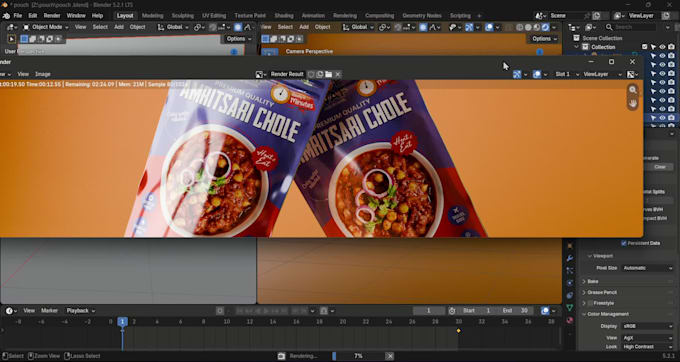Expand the Grease Pencil panel
Screen dimensions: 680x362
click(602, 292)
